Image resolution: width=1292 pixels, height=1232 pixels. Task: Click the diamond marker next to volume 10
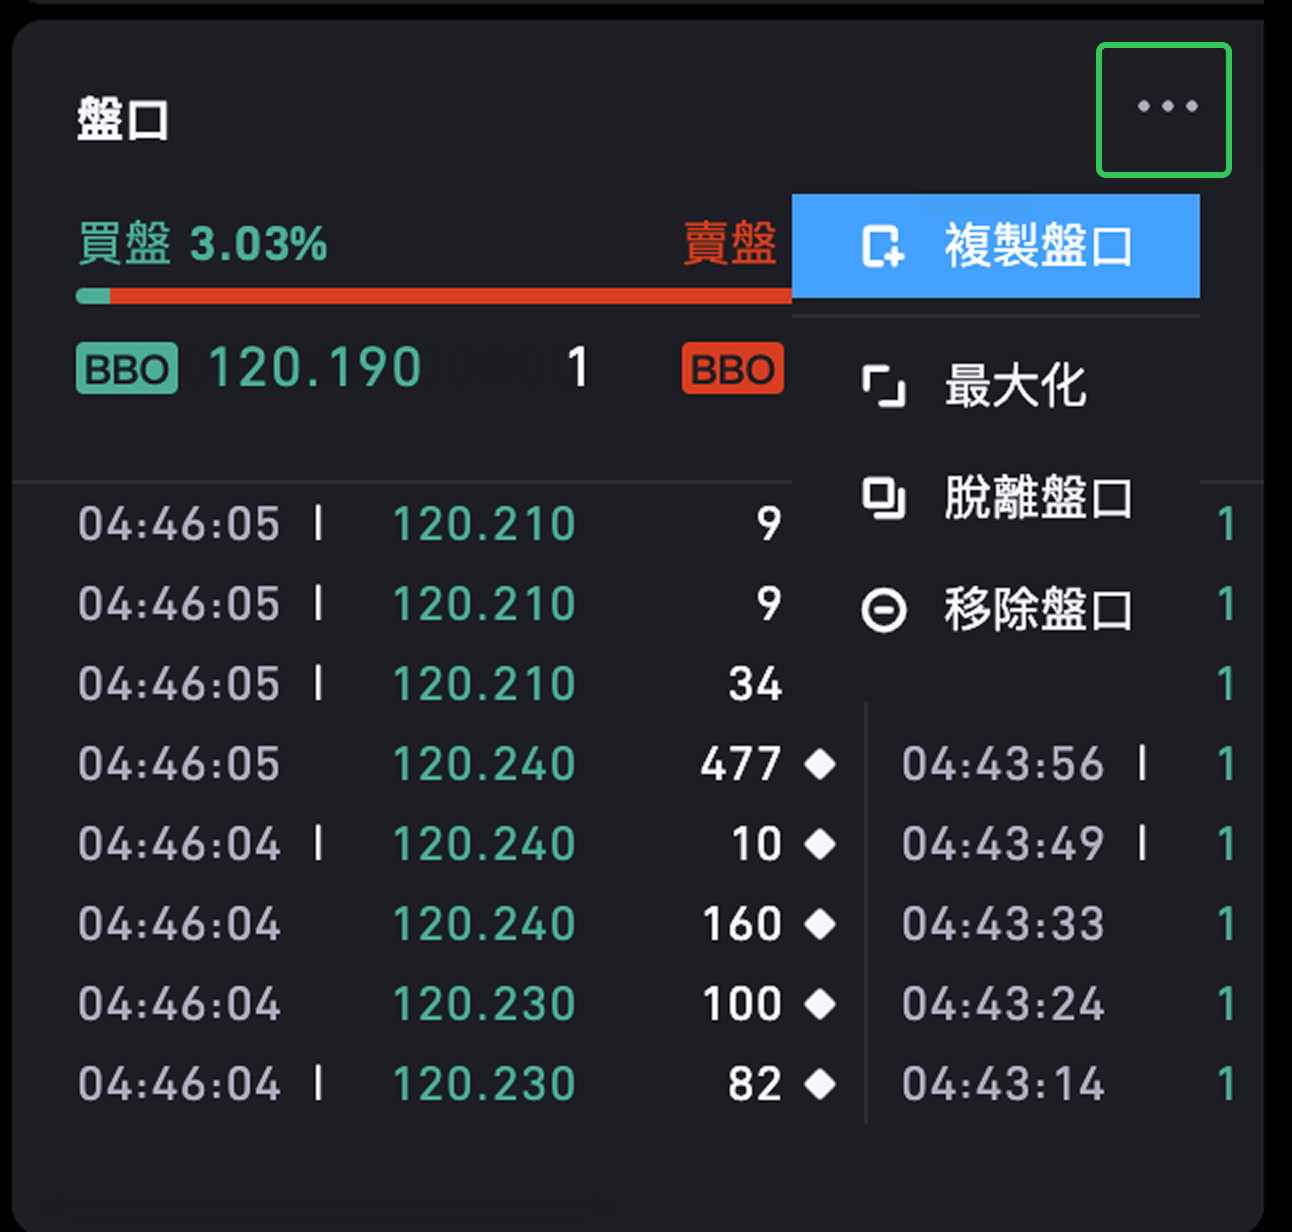pos(820,845)
